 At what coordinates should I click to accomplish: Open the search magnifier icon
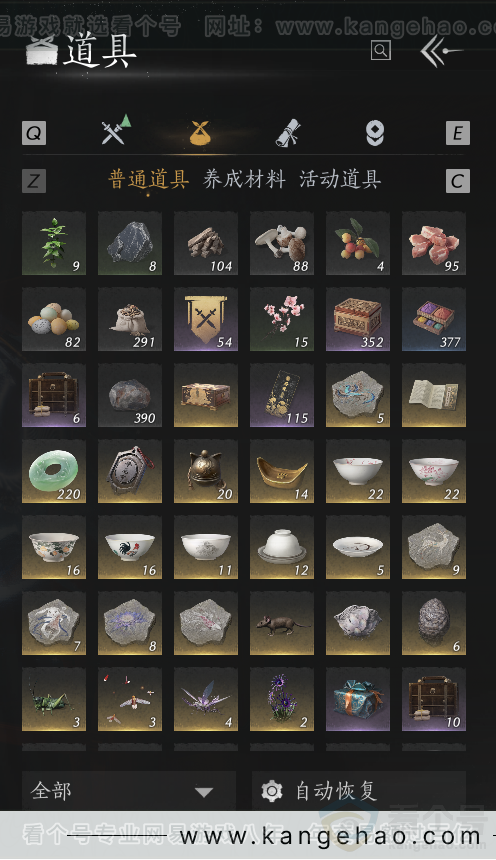381,50
